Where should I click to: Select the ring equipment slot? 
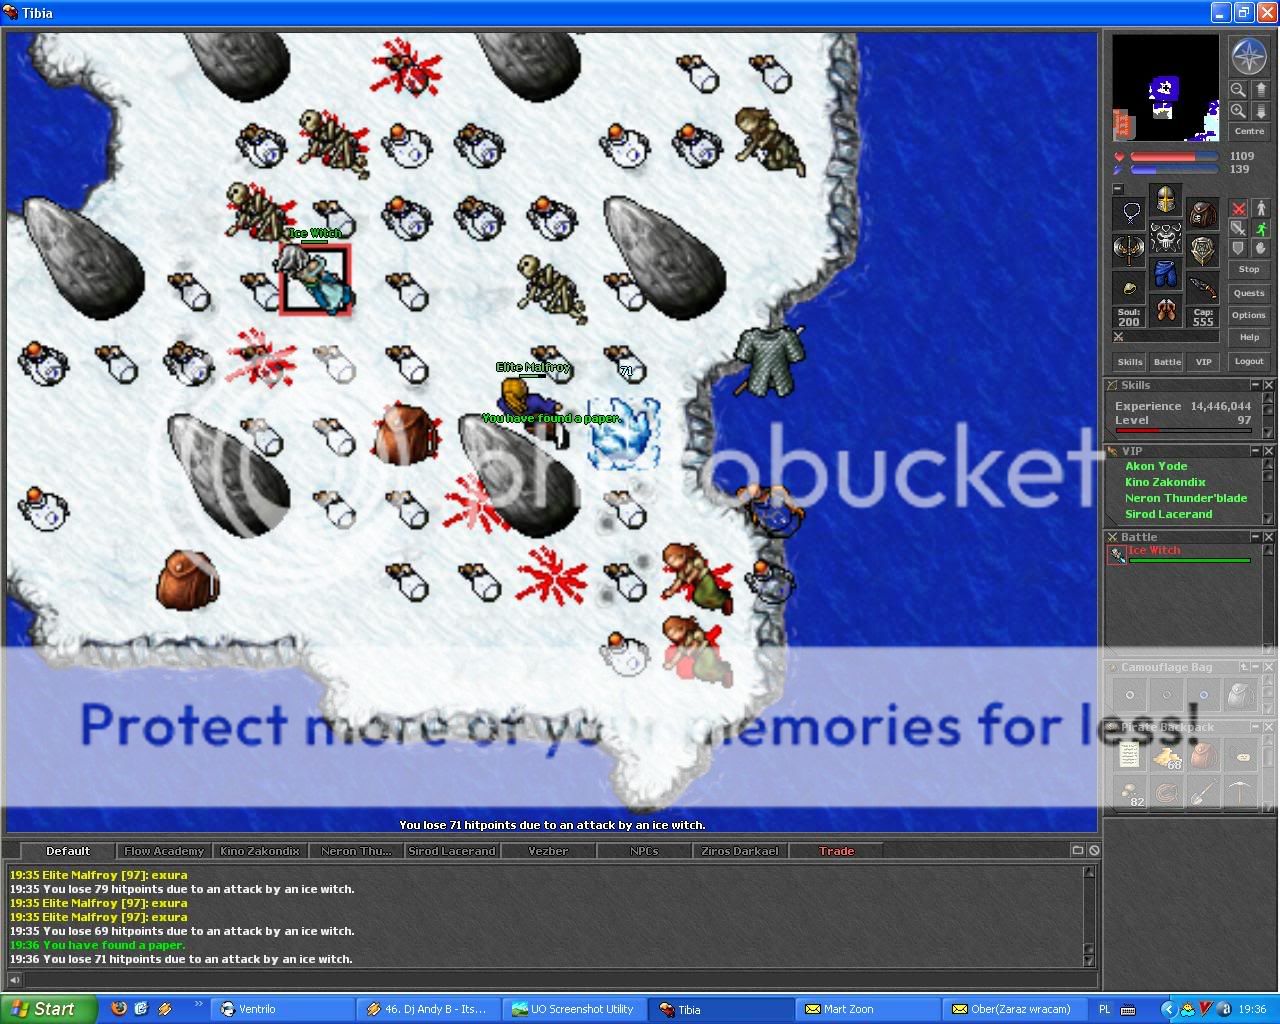point(1130,287)
